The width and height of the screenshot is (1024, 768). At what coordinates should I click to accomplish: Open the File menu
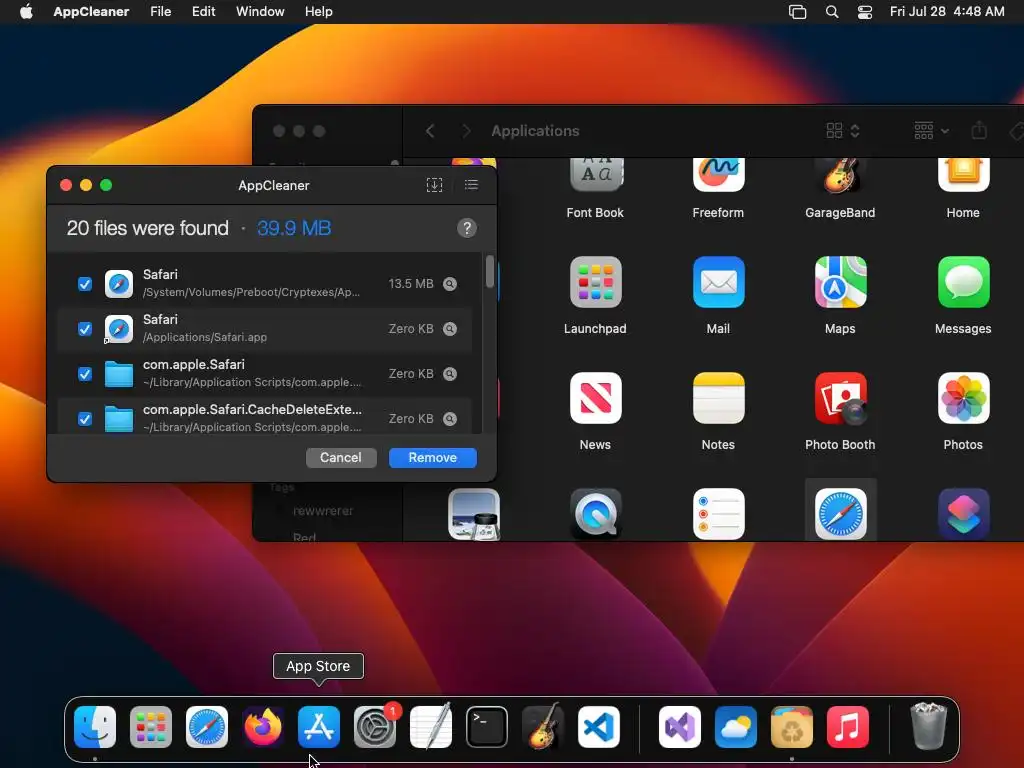click(160, 11)
